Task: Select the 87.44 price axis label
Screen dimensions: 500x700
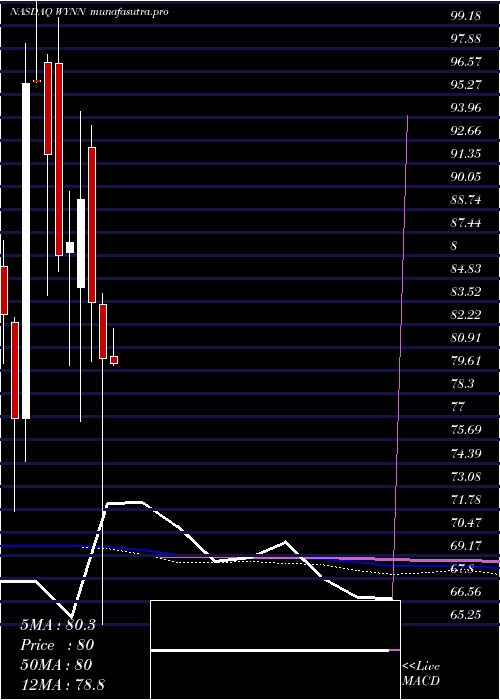Action: click(x=465, y=223)
